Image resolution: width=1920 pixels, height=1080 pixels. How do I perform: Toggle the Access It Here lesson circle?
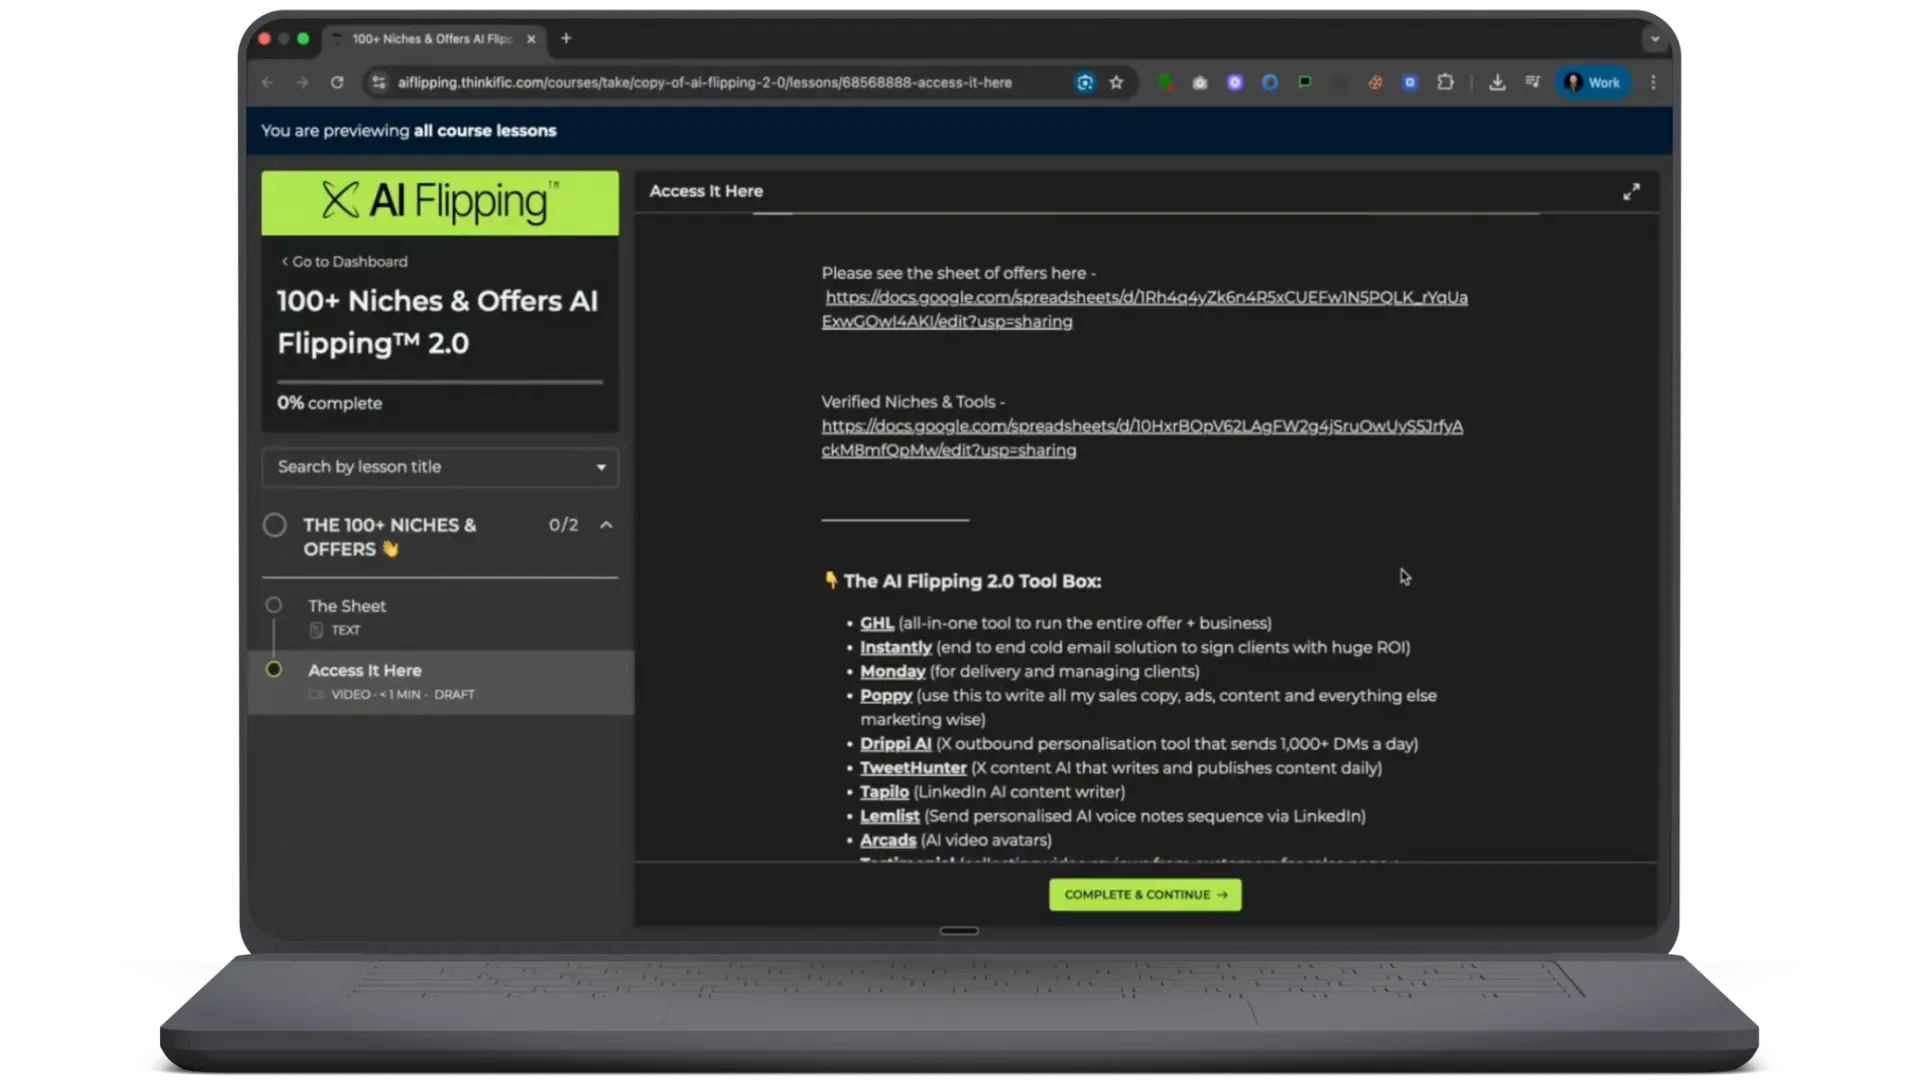click(273, 669)
